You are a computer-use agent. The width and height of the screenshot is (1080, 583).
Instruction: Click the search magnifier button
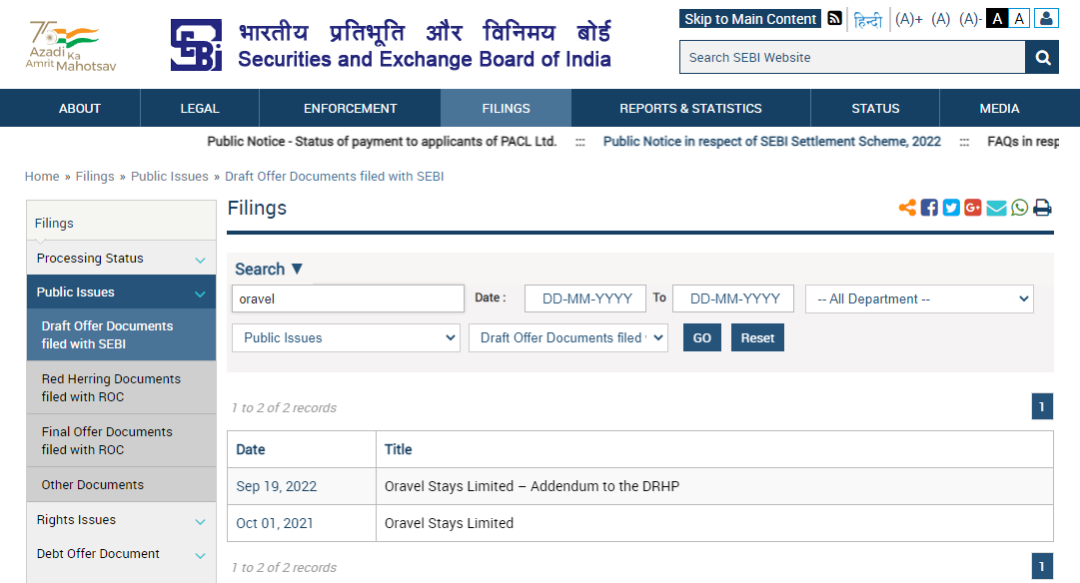[1042, 57]
